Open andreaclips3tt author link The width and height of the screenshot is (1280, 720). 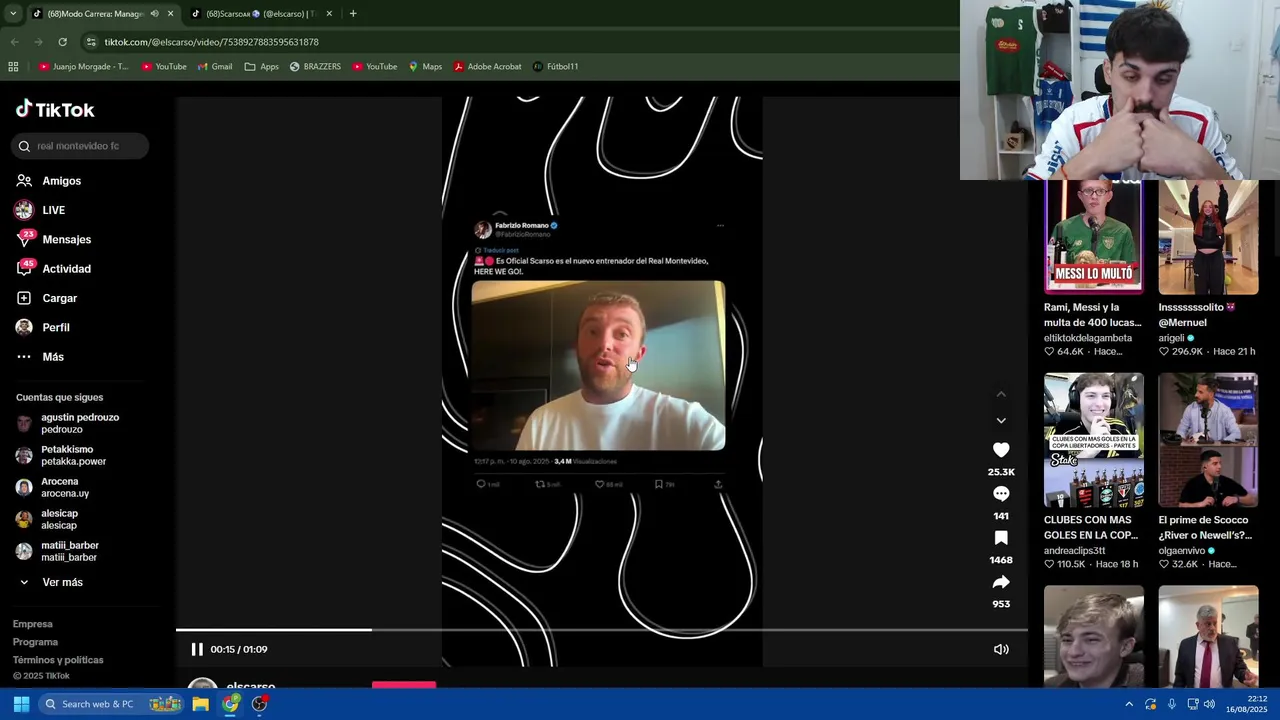[x=1075, y=551]
